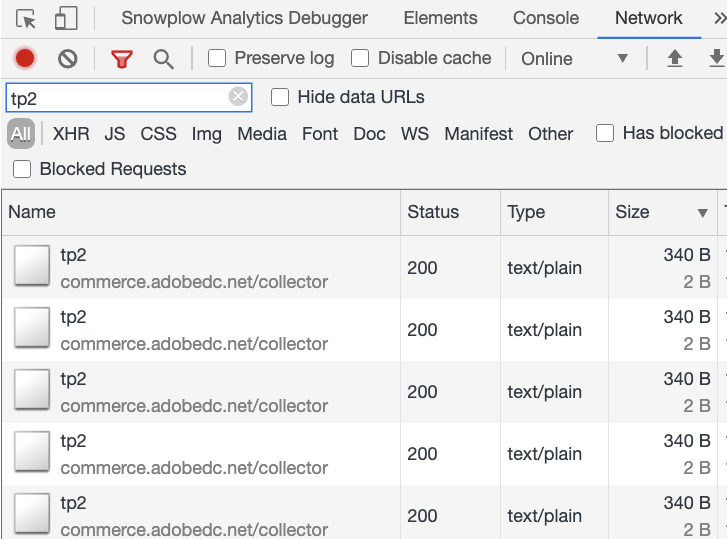Clear the network log

tap(68, 59)
